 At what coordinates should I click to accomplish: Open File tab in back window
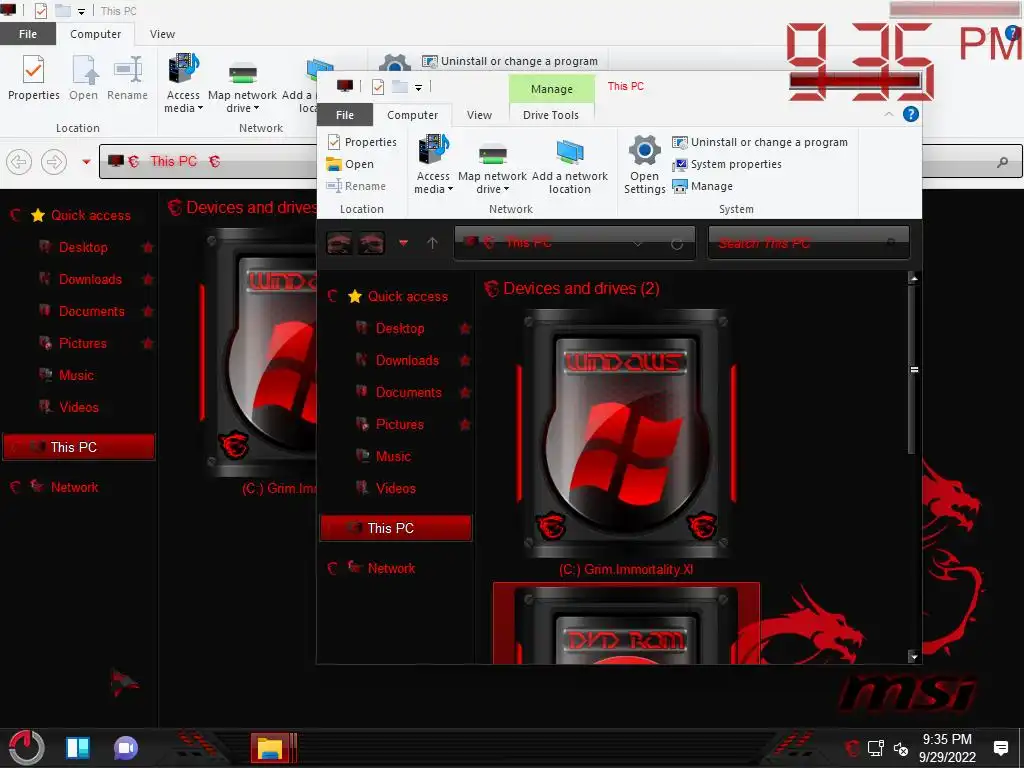(28, 34)
